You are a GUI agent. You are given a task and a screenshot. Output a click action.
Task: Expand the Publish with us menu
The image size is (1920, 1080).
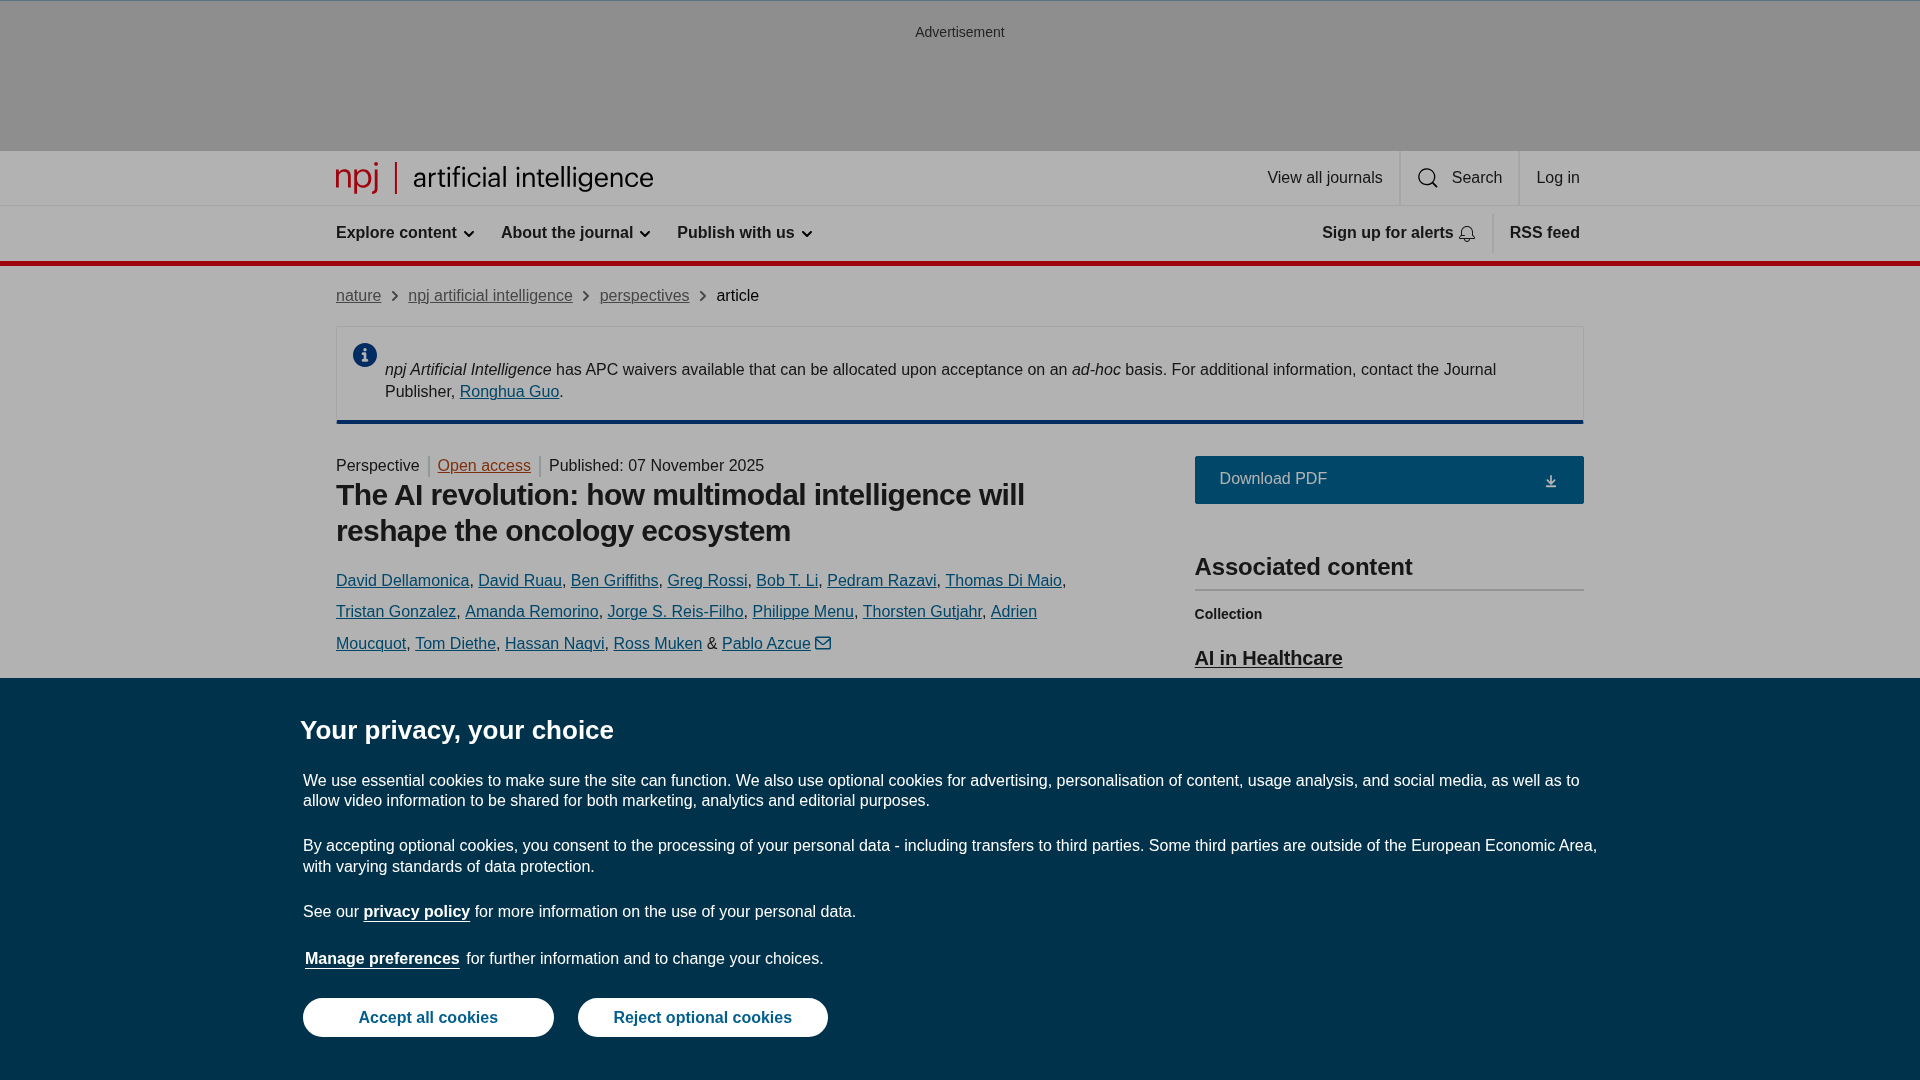click(x=744, y=233)
